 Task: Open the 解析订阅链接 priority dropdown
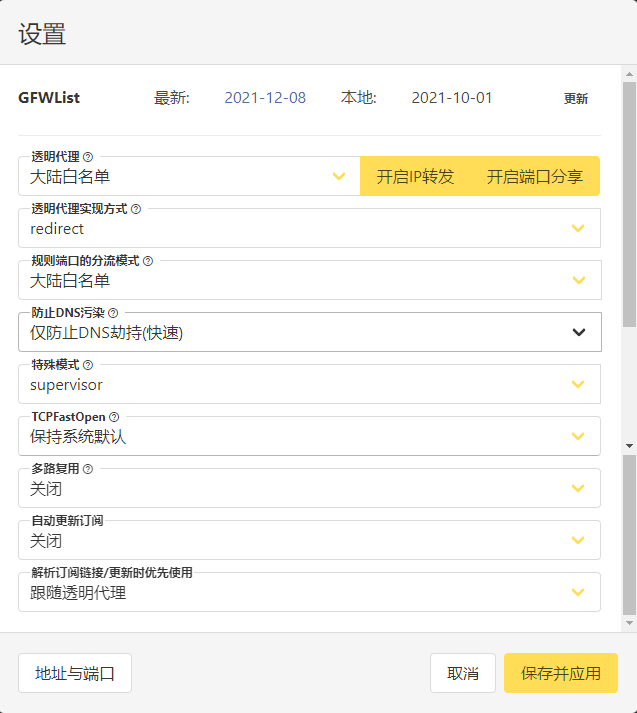[310, 593]
